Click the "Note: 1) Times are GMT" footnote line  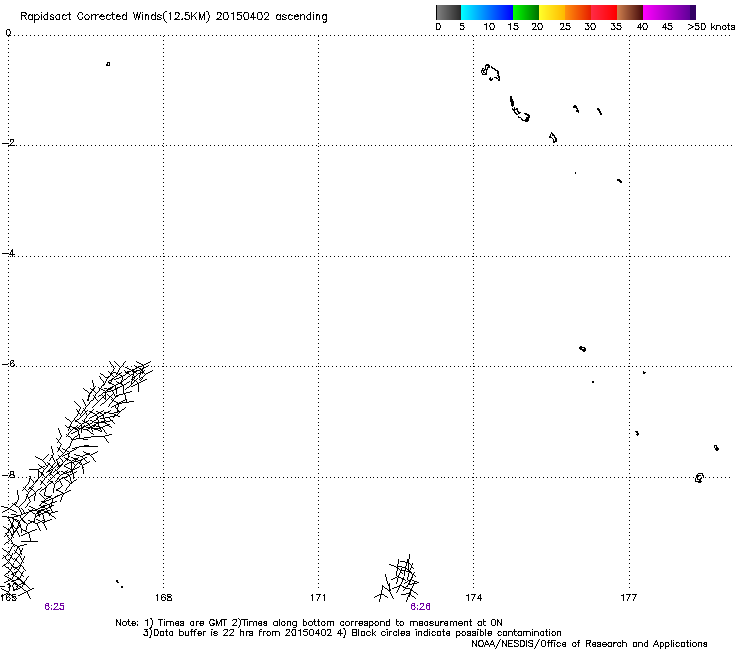point(309,623)
